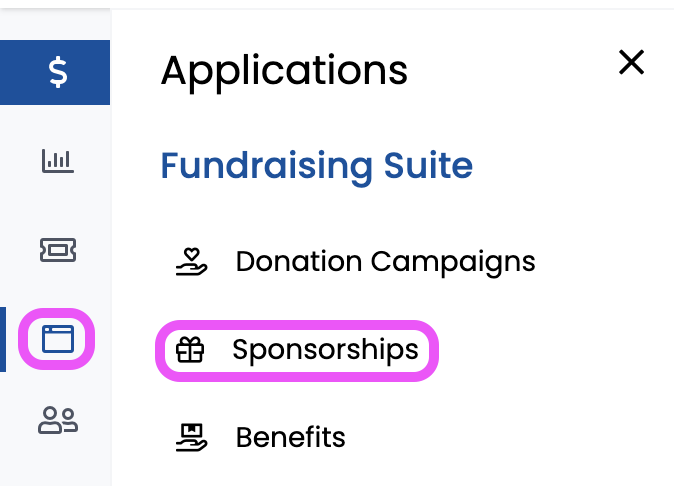Screen dimensions: 674x486
Task: Open the dollar sign sidebar section
Action: click(x=58, y=73)
